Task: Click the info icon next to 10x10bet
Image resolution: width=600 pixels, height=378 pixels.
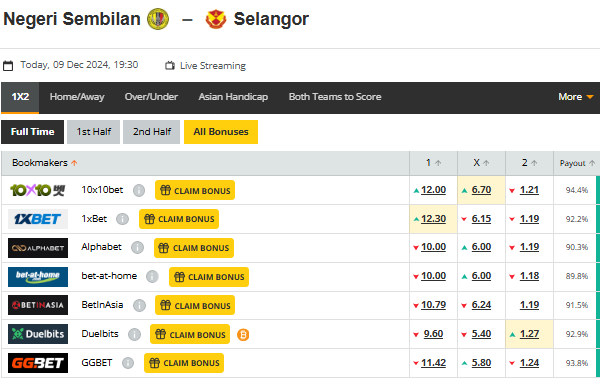Action: [139, 190]
